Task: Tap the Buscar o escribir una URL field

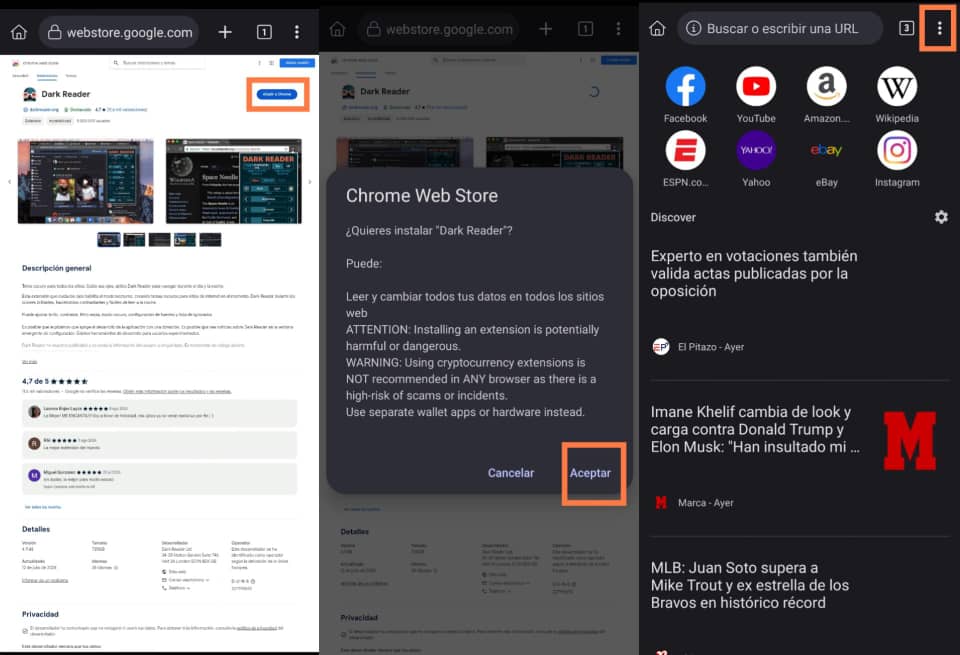Action: point(779,28)
